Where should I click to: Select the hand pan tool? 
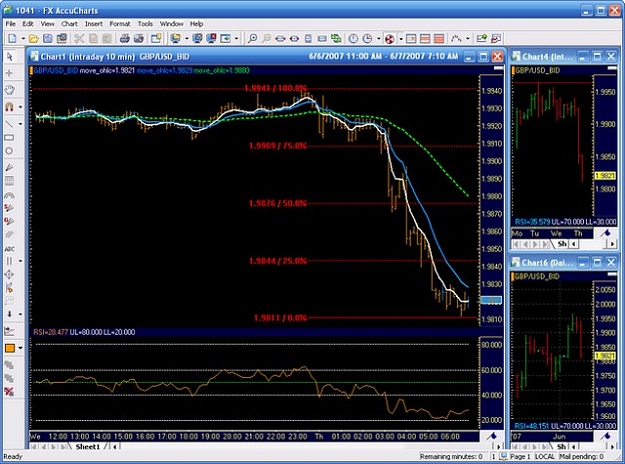tap(10, 89)
